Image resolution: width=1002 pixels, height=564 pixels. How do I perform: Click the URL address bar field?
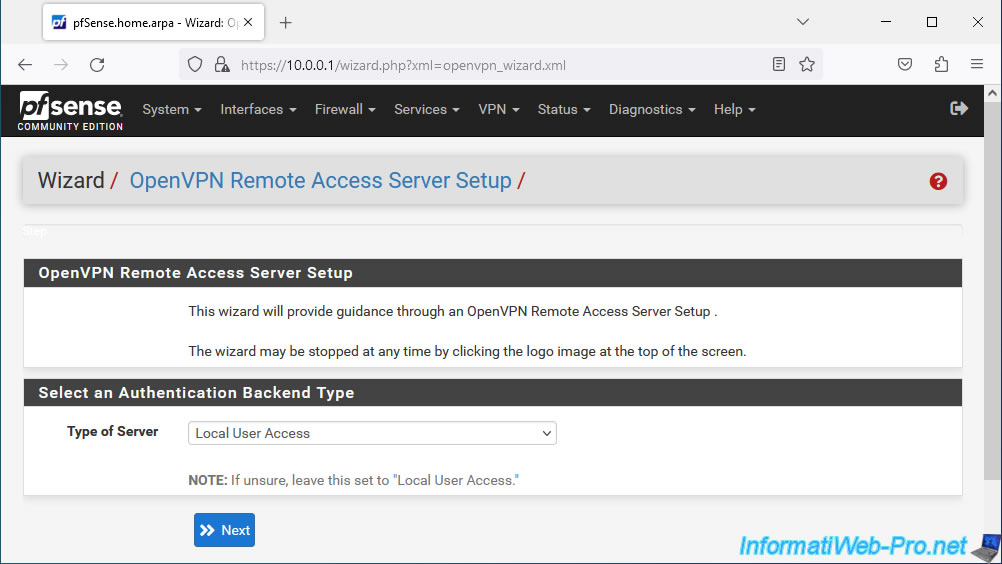click(498, 65)
